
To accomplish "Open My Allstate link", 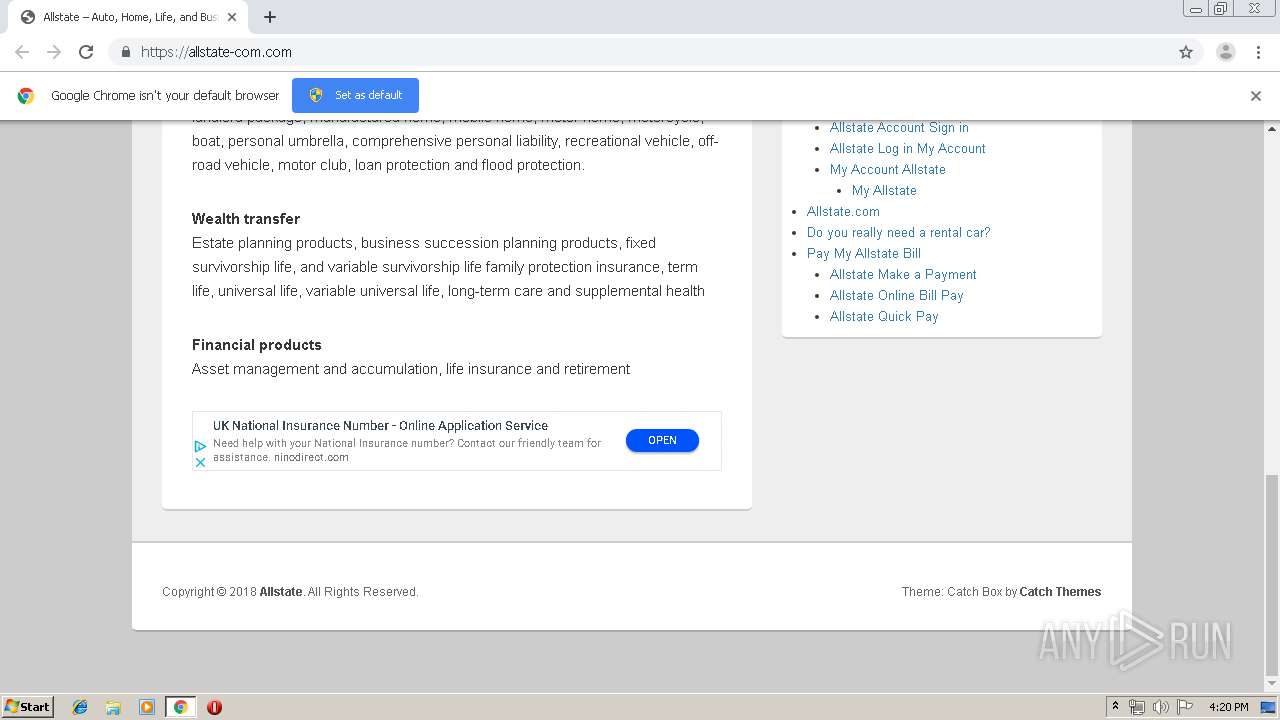I will click(884, 190).
